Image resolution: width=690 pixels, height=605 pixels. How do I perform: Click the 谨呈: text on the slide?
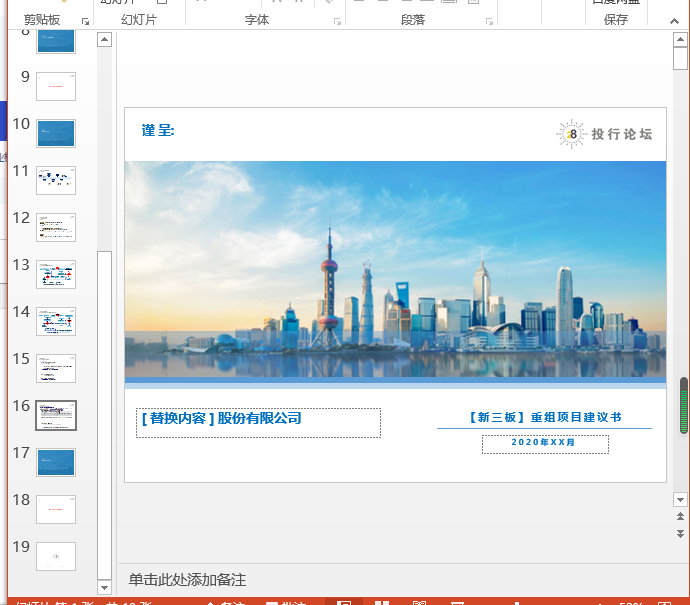158,130
